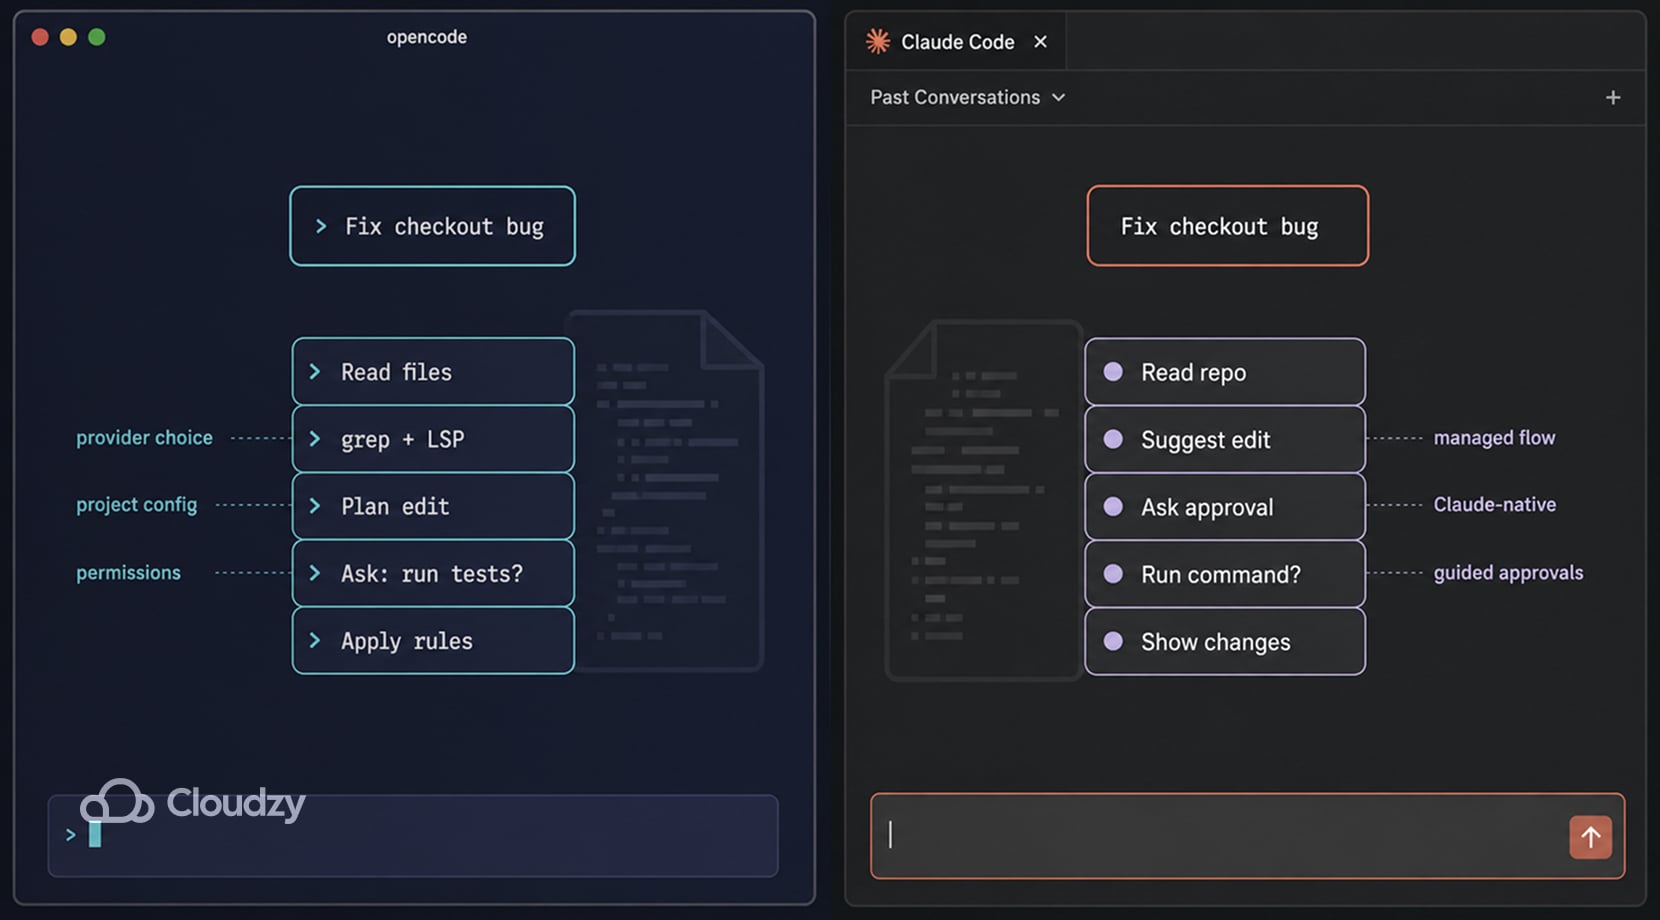Viewport: 1660px width, 920px height.
Task: Expand the Apply rules step via its chevron
Action: point(315,641)
